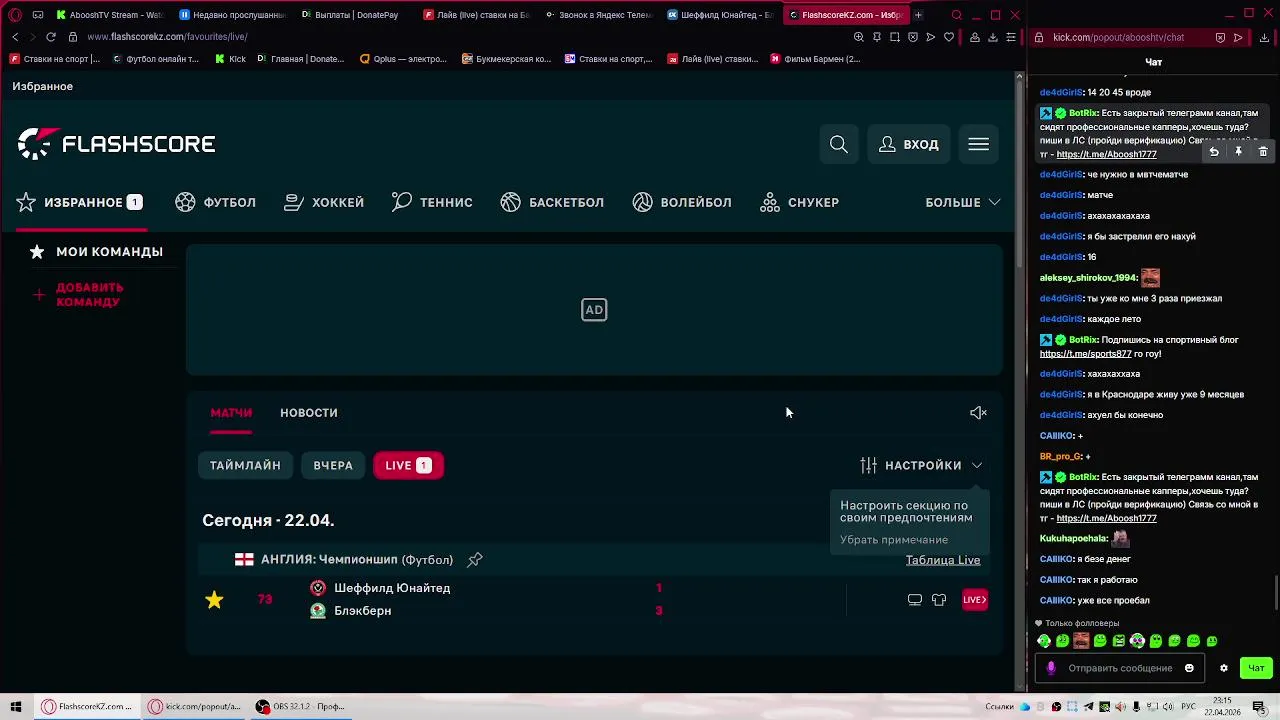Open Букмекерская ко... bookmark
This screenshot has width=1280, height=720.
pyautogui.click(x=506, y=59)
